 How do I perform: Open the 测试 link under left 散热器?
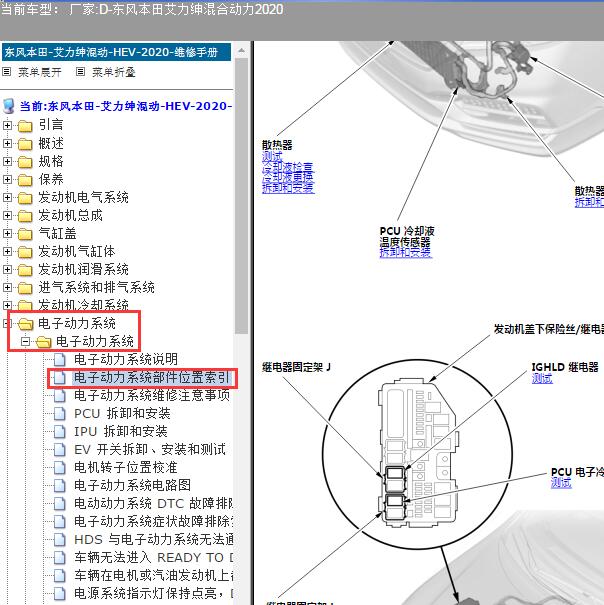tap(272, 156)
